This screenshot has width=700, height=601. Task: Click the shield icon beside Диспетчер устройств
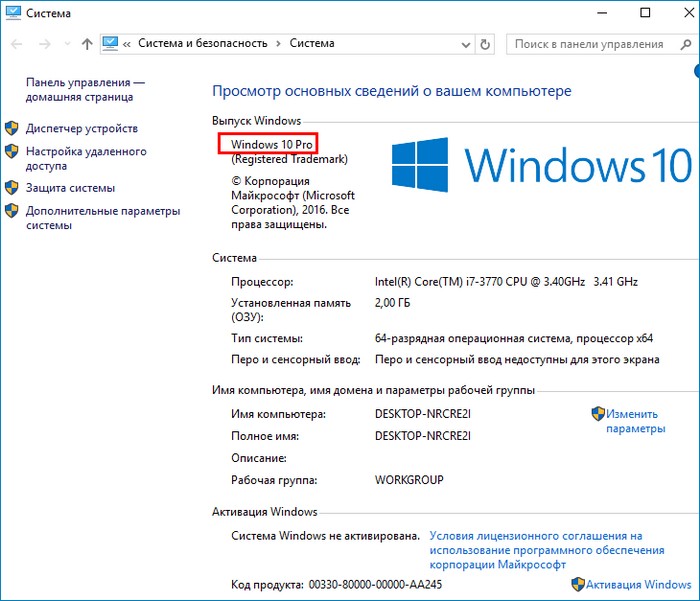pos(12,129)
